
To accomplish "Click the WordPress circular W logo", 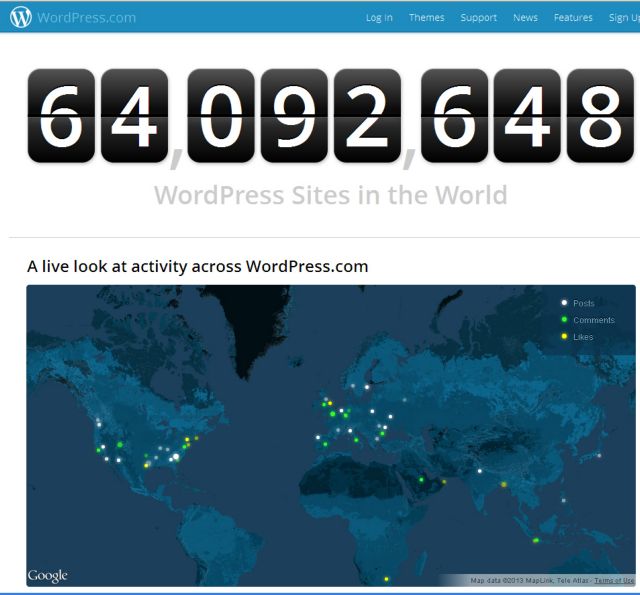I will [20, 17].
